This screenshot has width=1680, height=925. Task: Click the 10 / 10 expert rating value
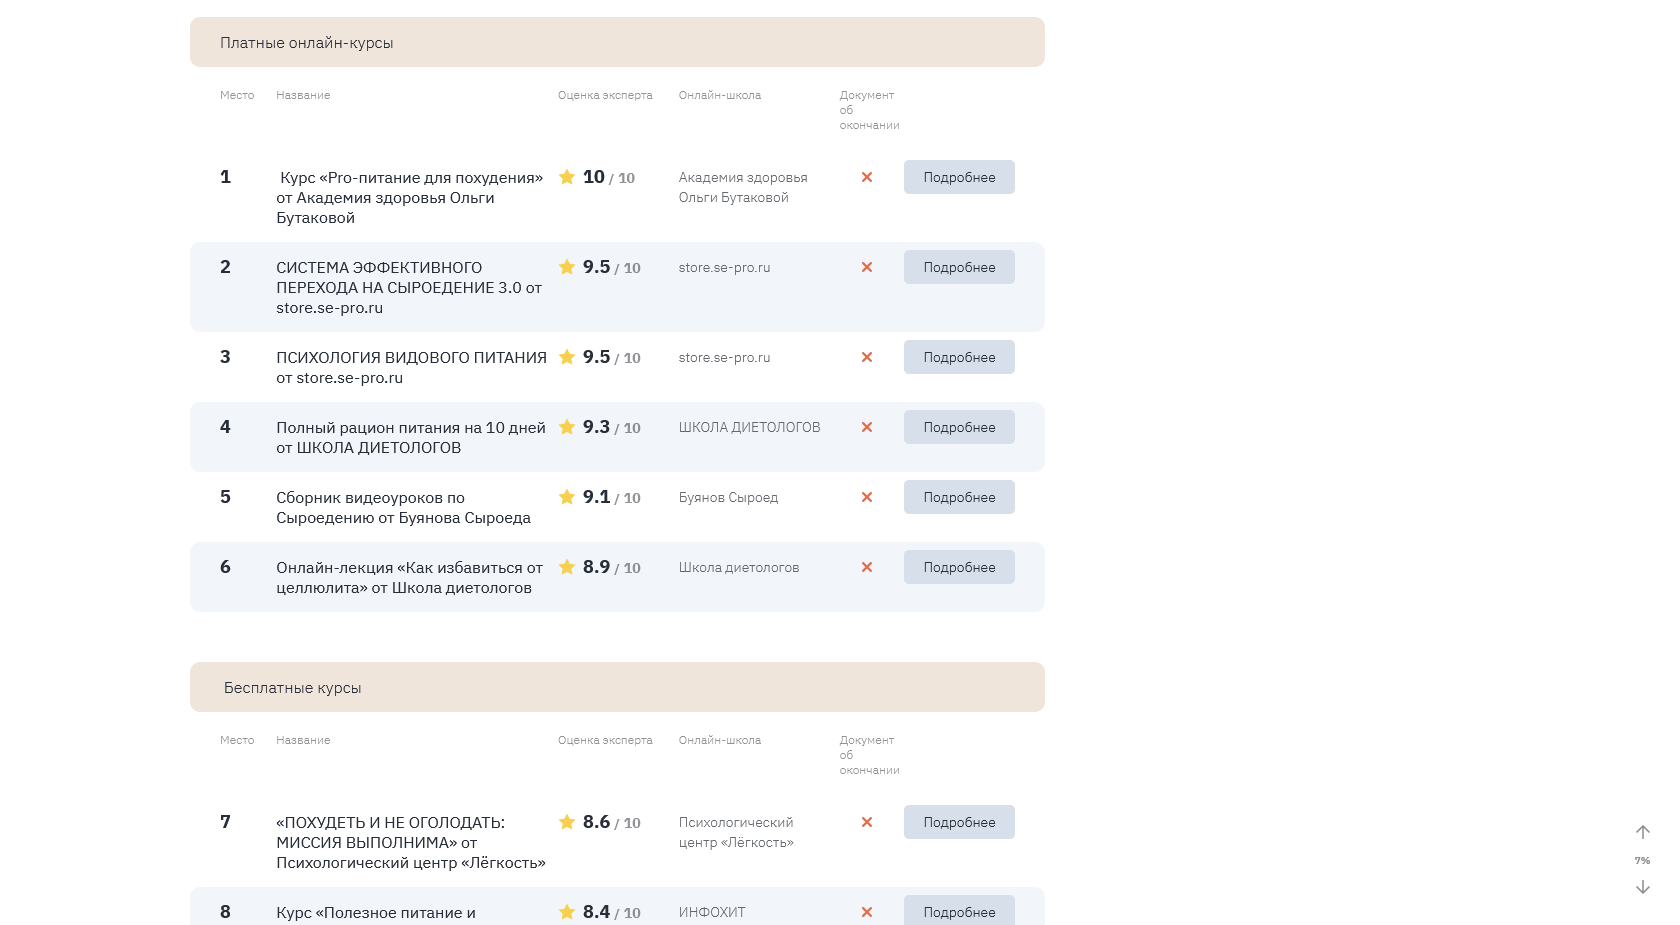point(608,177)
